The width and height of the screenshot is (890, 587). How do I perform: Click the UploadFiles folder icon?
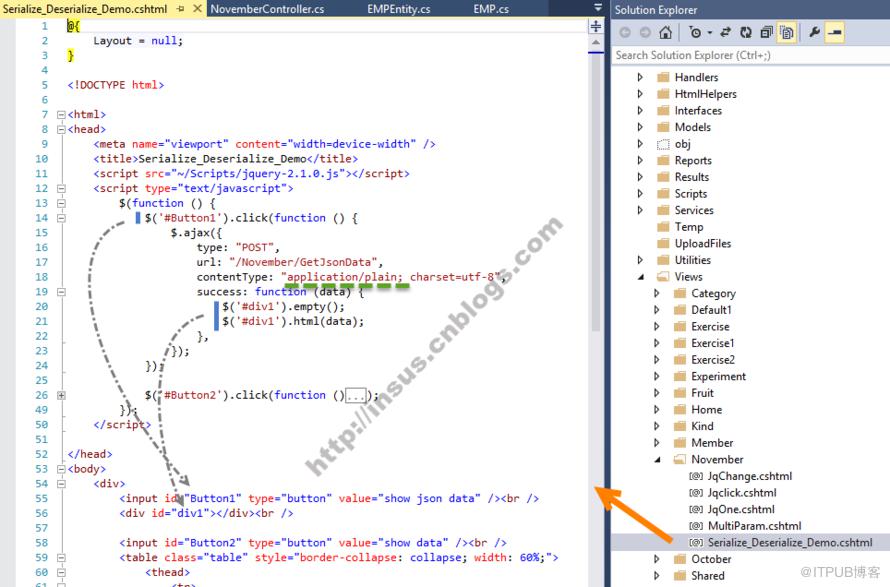[663, 244]
